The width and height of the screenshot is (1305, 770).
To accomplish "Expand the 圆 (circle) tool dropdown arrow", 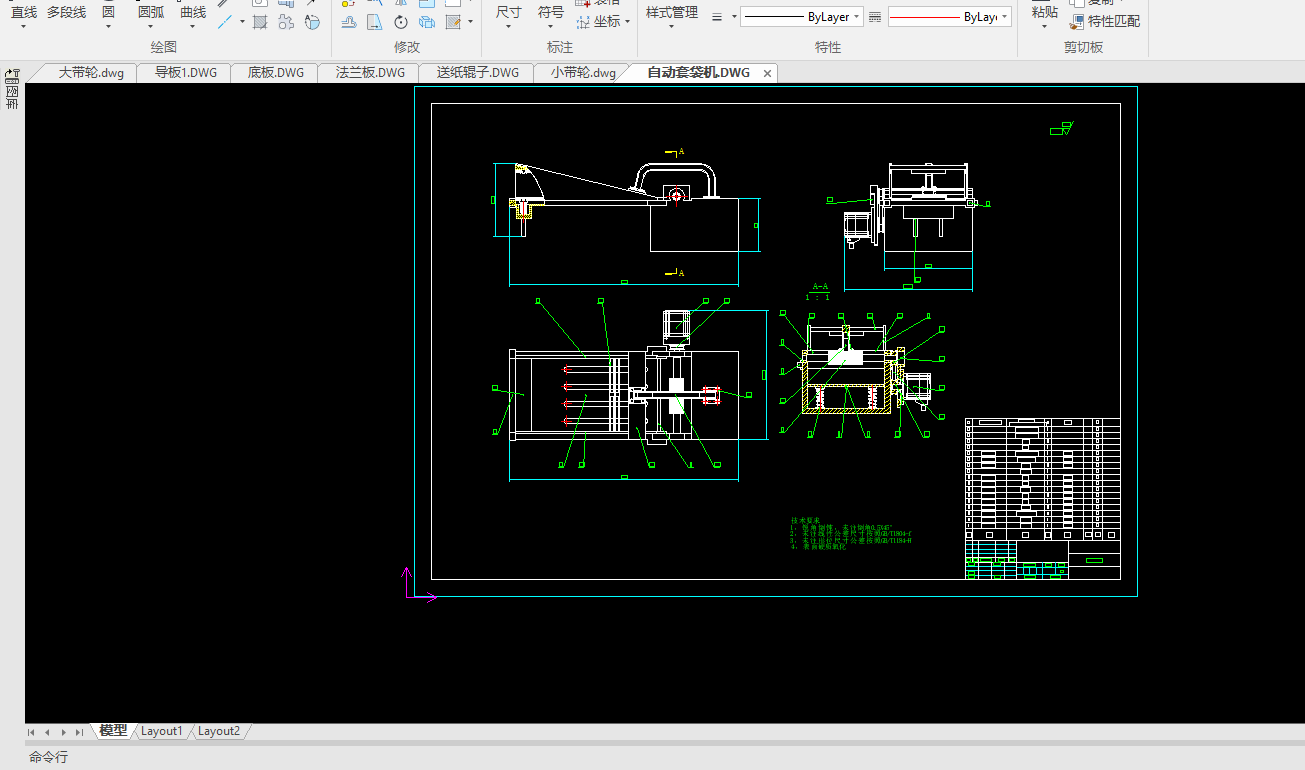I will pos(108,27).
